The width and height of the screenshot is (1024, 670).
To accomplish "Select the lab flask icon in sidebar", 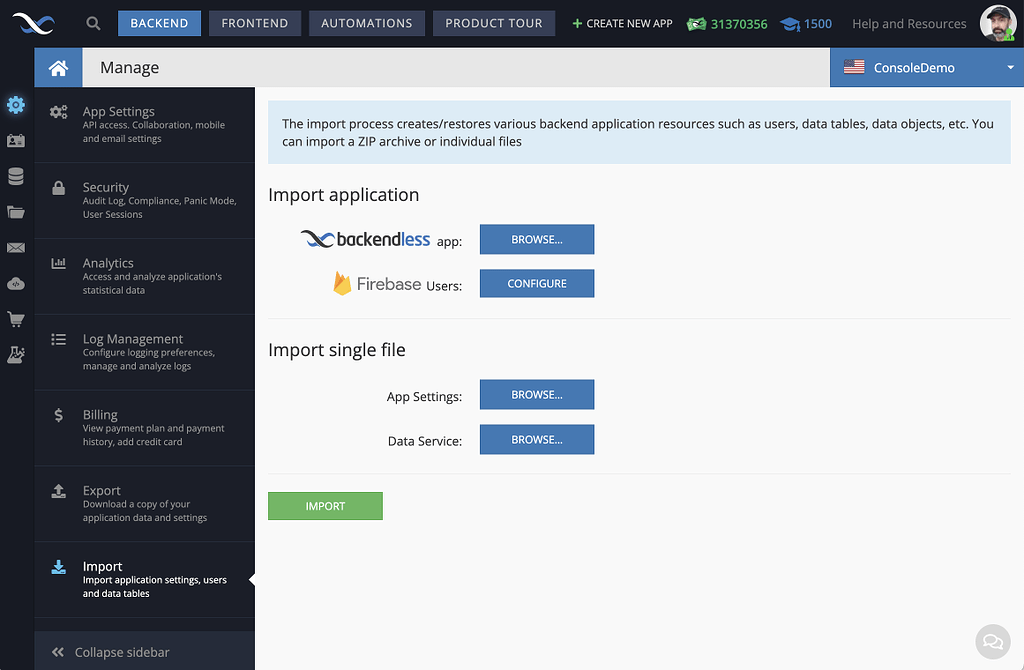I will 15,353.
